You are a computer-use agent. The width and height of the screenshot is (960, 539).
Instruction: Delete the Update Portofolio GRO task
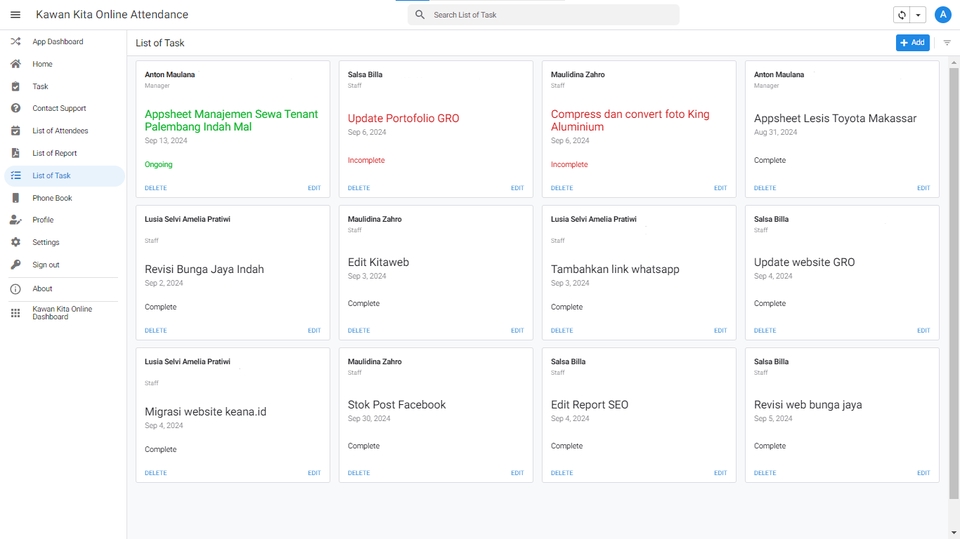click(358, 188)
